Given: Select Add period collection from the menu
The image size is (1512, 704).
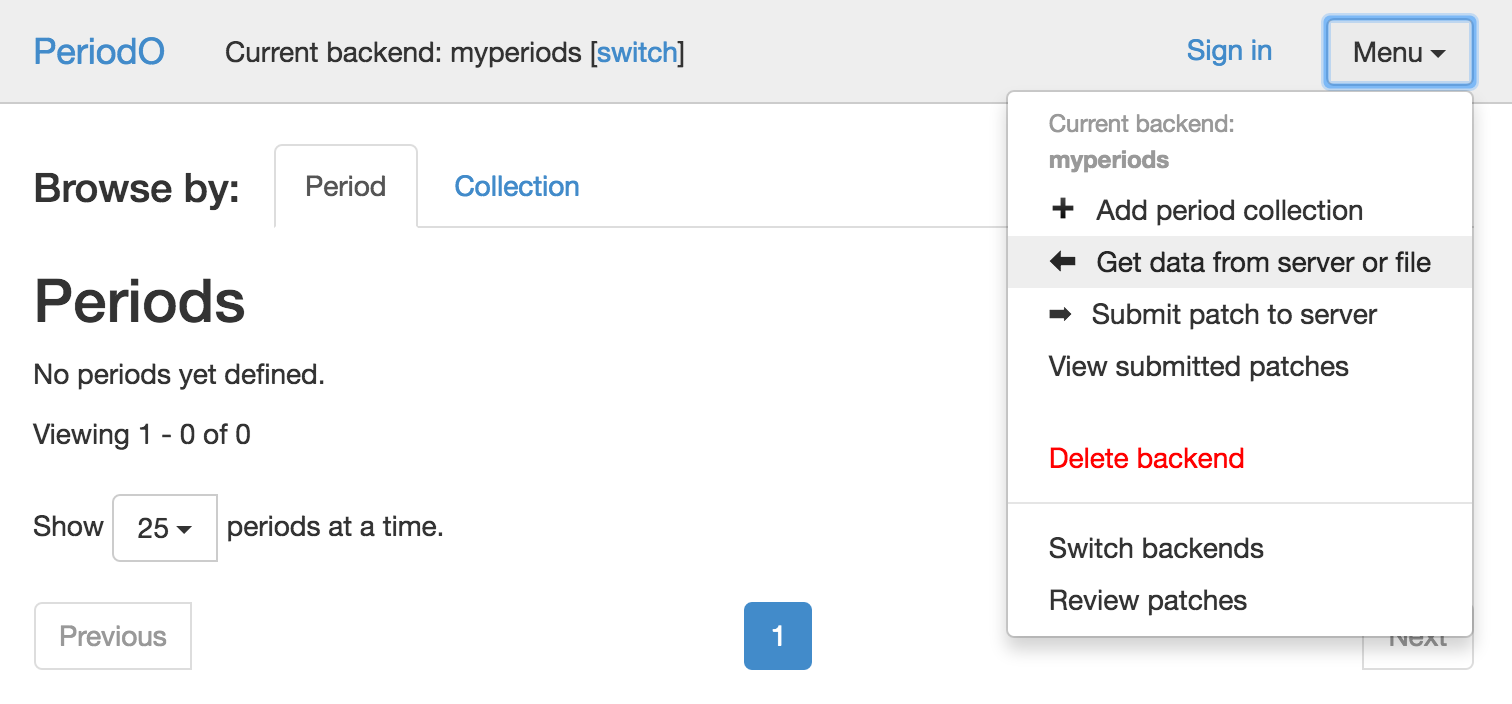Looking at the screenshot, I should 1228,210.
